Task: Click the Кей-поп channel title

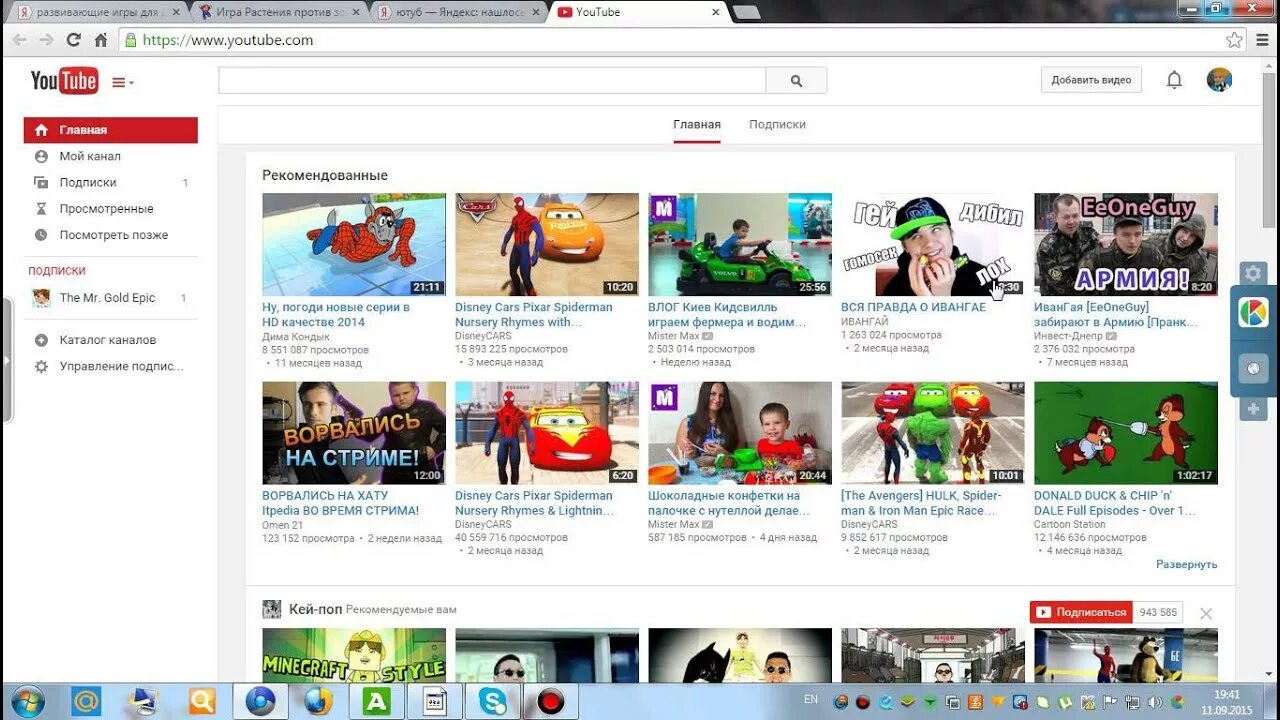Action: click(315, 609)
